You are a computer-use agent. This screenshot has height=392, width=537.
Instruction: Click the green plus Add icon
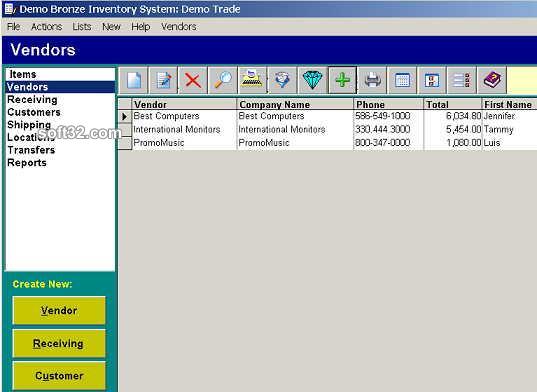342,80
